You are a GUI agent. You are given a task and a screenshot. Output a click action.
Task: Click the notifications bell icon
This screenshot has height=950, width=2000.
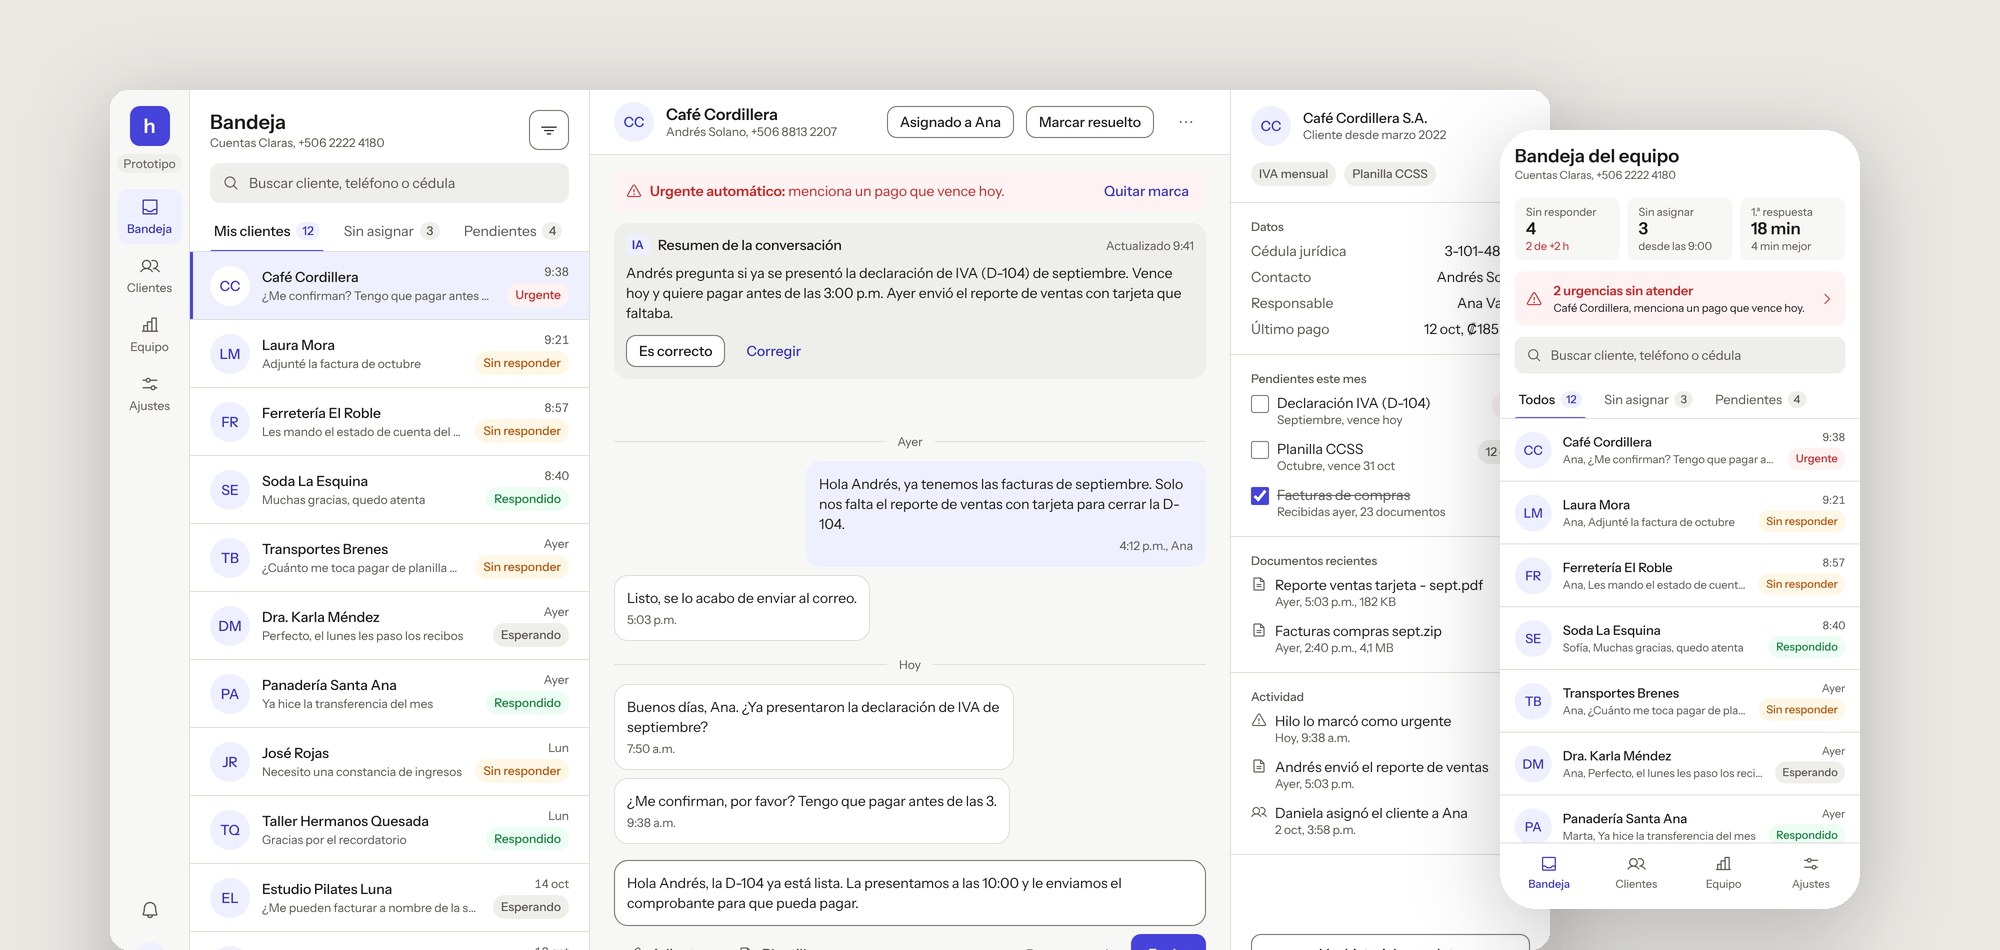click(x=149, y=910)
